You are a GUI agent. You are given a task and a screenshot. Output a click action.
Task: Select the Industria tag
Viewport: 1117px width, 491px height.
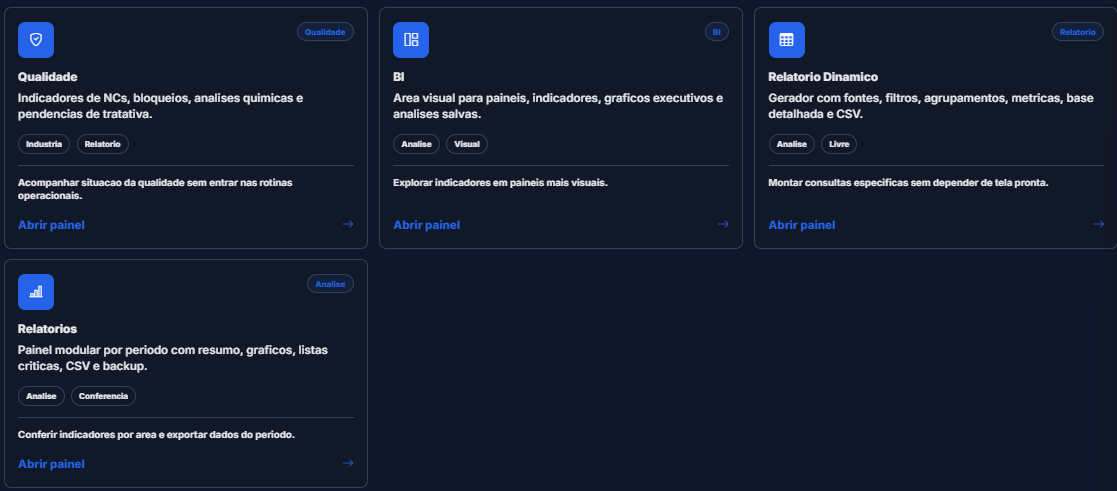click(44, 144)
